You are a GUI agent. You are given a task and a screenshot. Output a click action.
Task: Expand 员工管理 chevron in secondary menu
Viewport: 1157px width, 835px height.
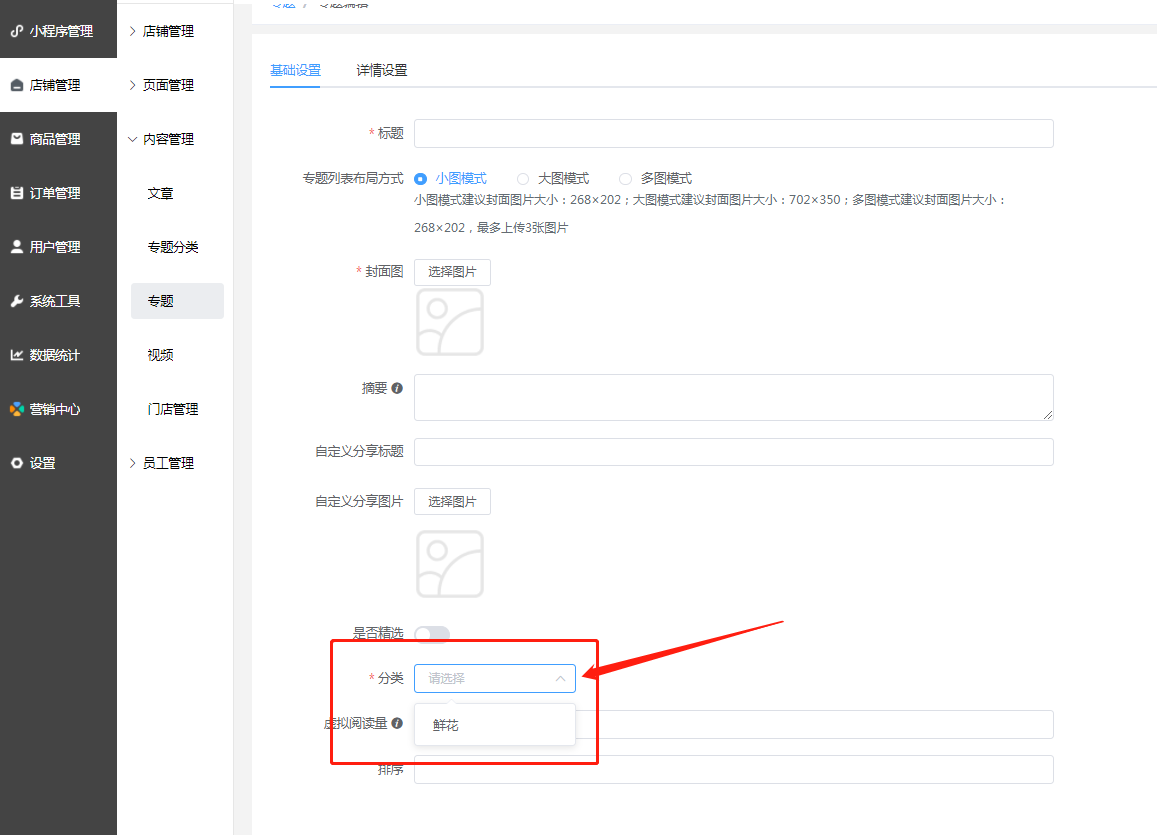132,463
